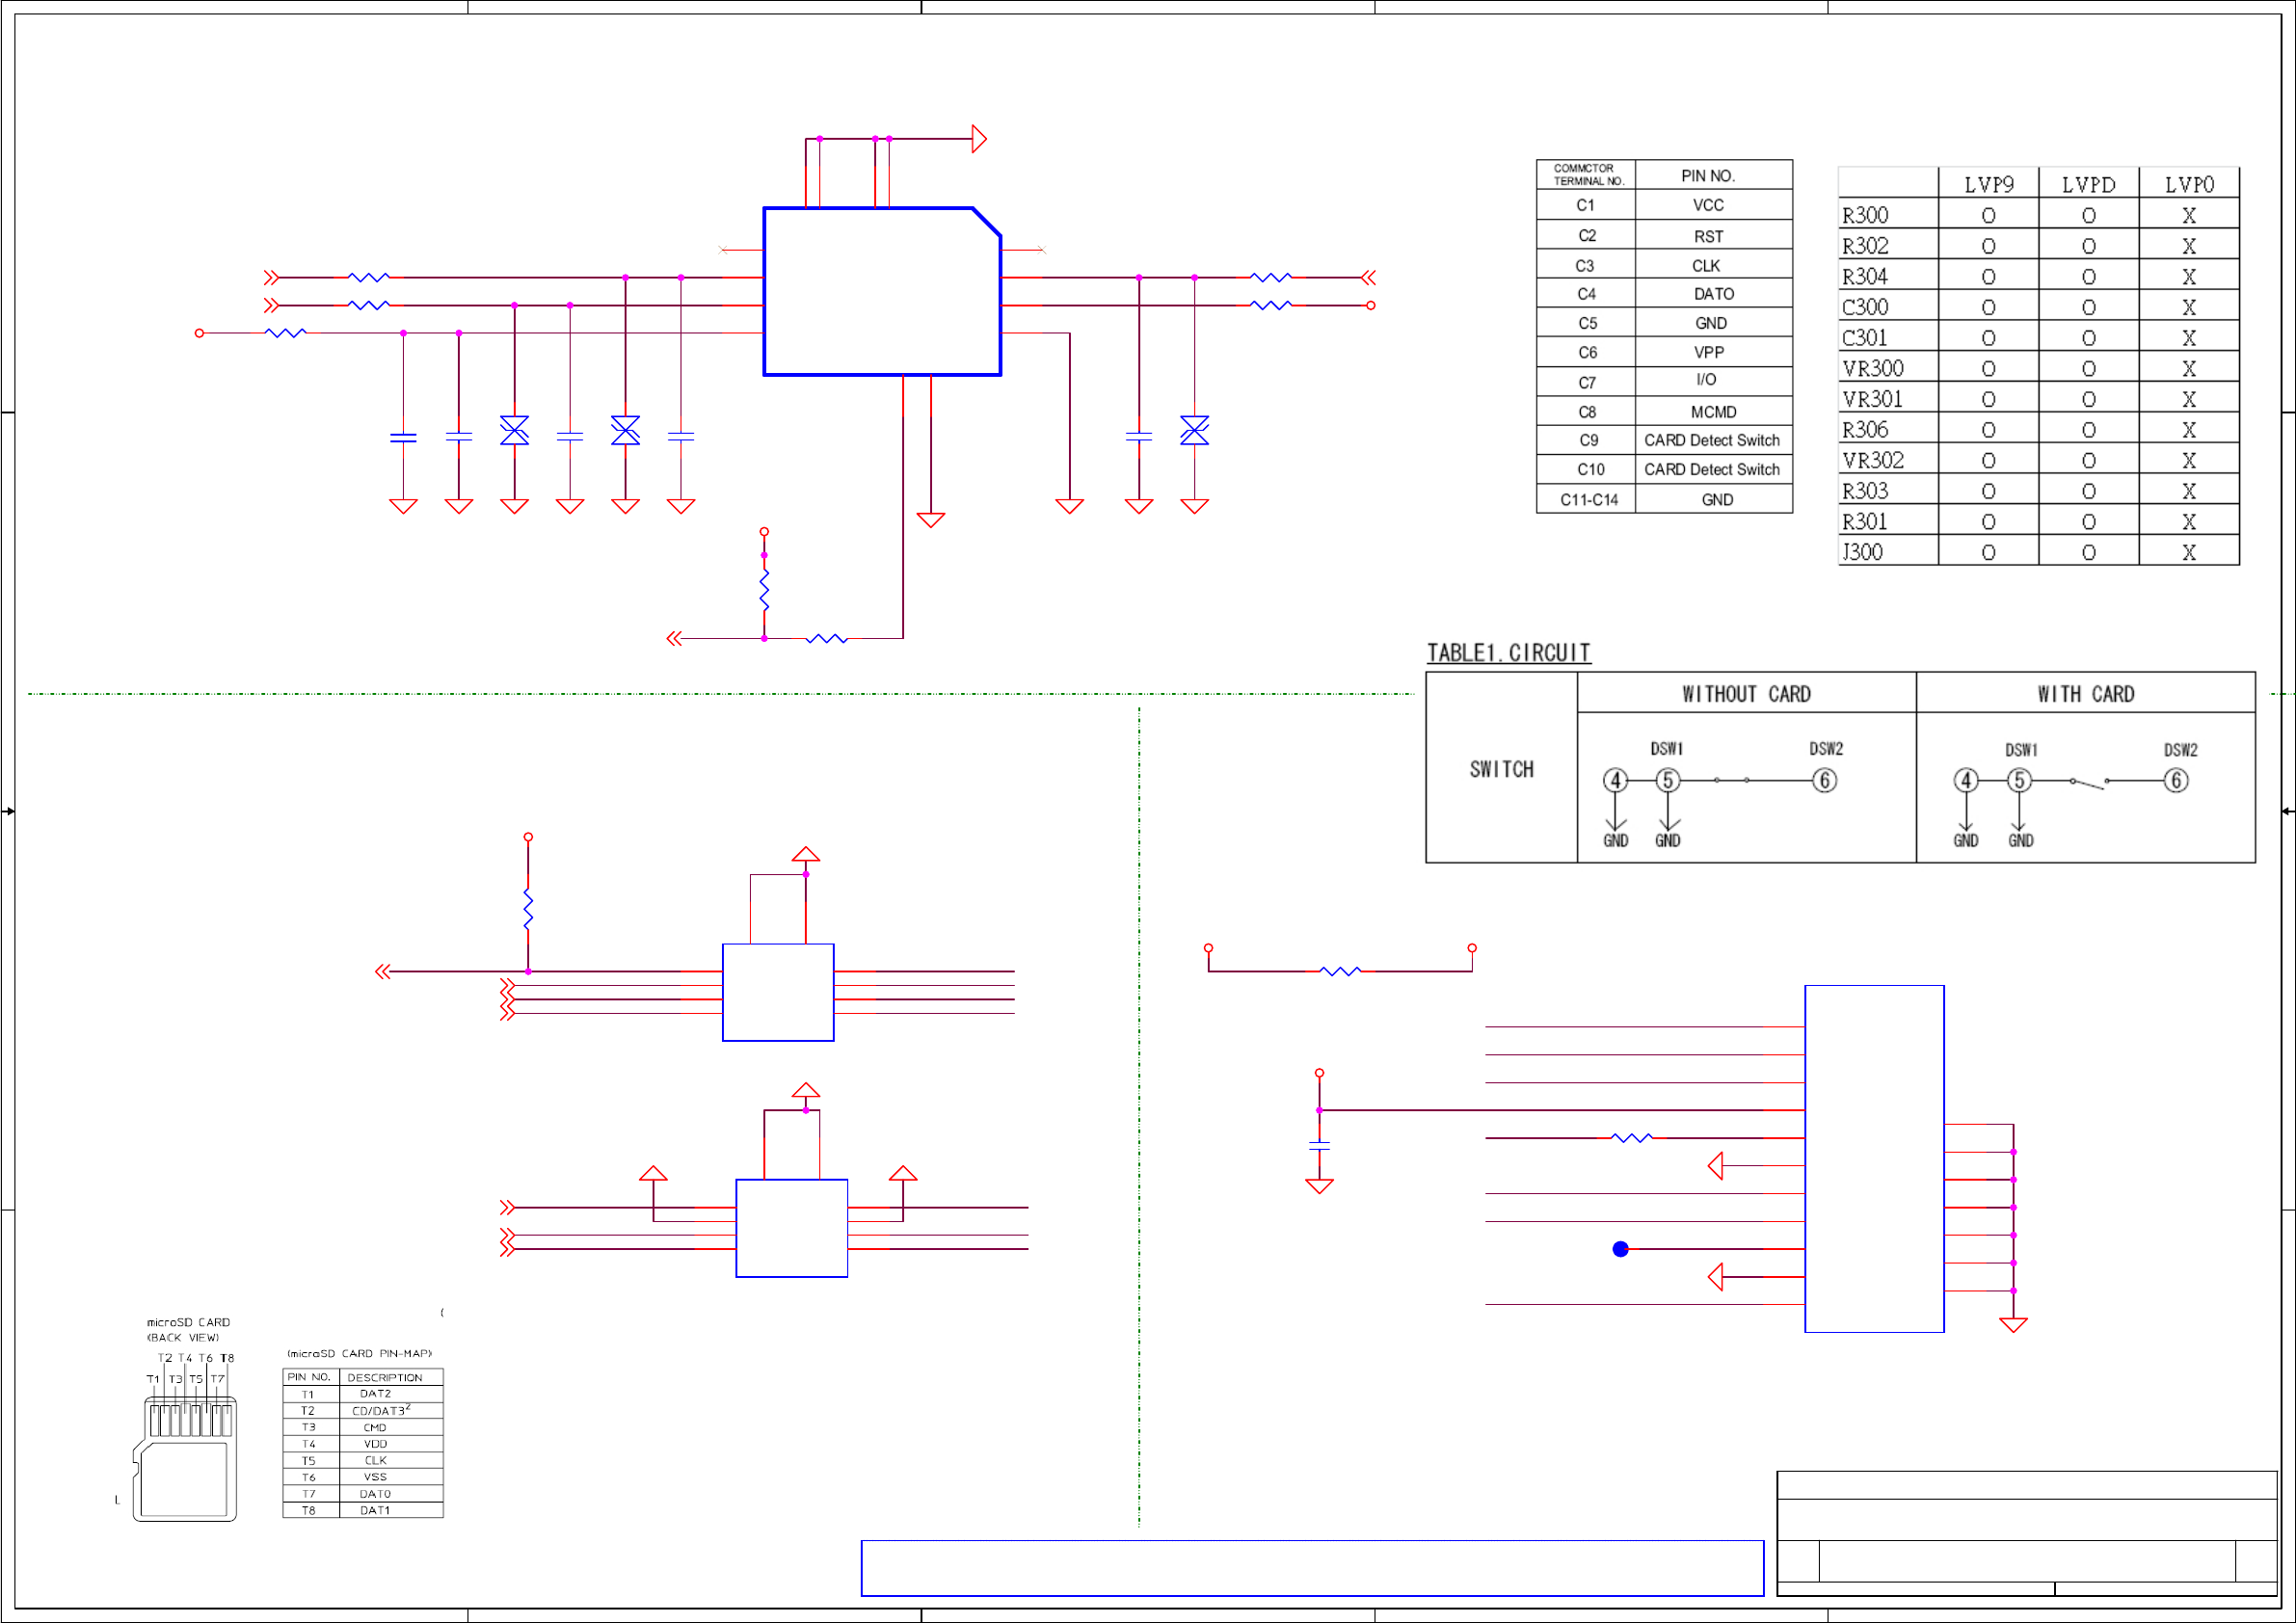The width and height of the screenshot is (2296, 1623).
Task: Select the WITH CARD header cell
Action: pos(2085,693)
